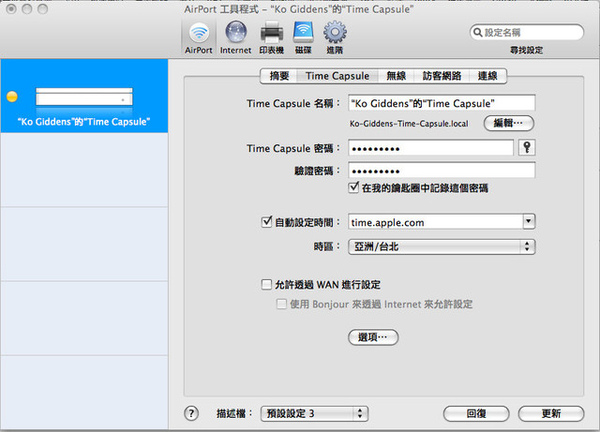Viewport: 600px width, 432px height.
Task: Switch to the 無線 tab
Action: pos(396,76)
